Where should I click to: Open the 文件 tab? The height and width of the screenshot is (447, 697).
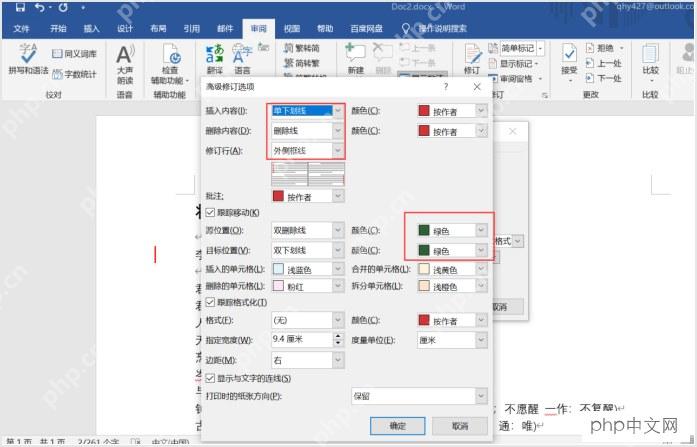21,28
